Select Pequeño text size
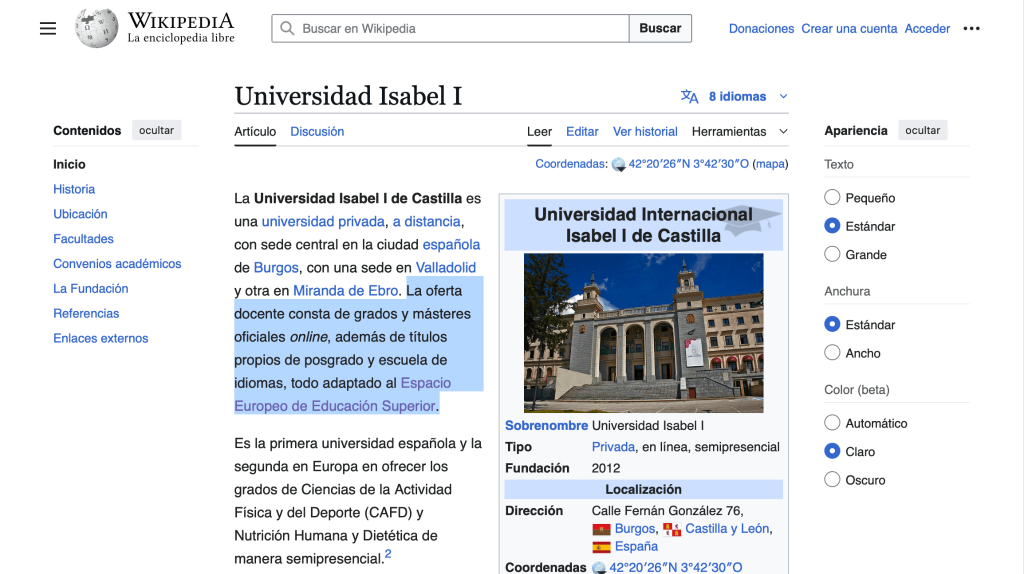 click(832, 197)
